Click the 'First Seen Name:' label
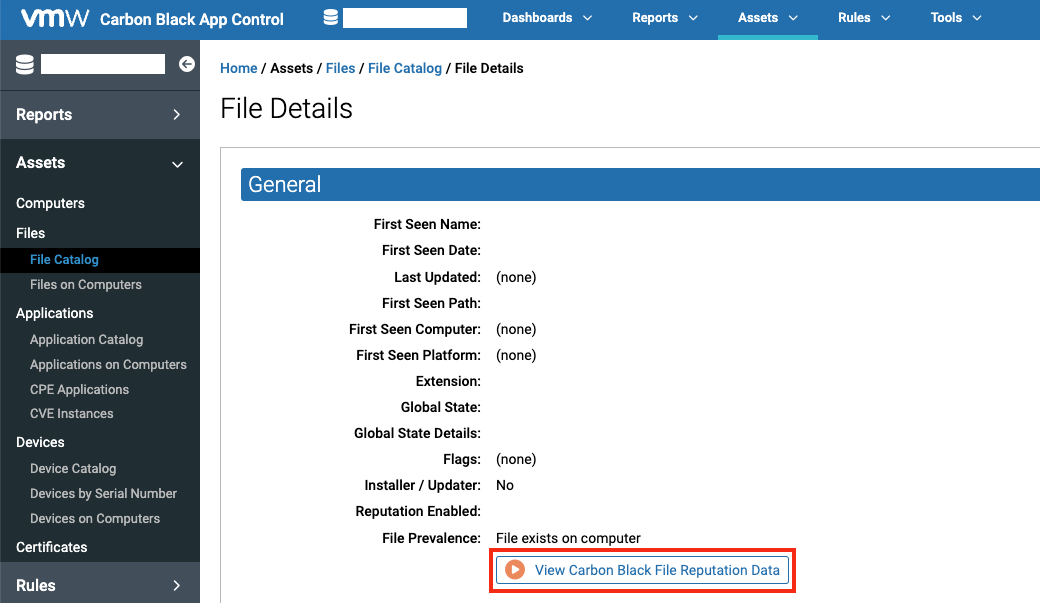 (427, 224)
